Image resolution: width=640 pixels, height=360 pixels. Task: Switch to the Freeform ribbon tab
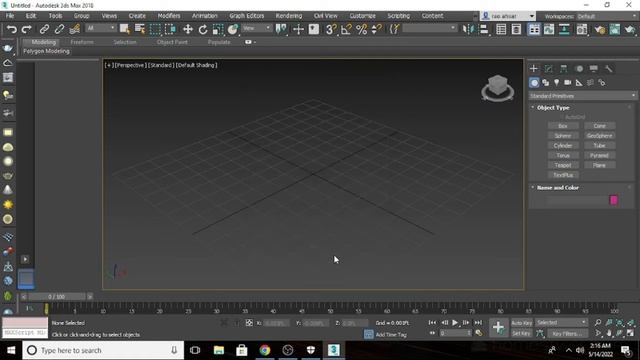[x=82, y=42]
